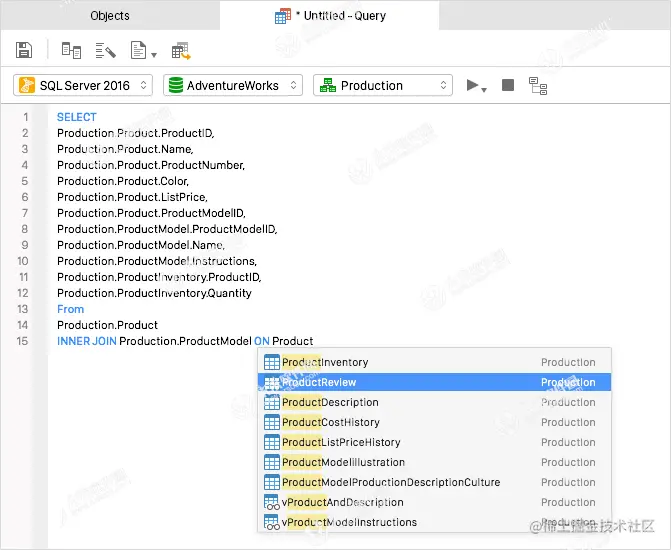Click the Beautify SQL icon
Image resolution: width=671 pixels, height=550 pixels.
pyautogui.click(x=106, y=51)
